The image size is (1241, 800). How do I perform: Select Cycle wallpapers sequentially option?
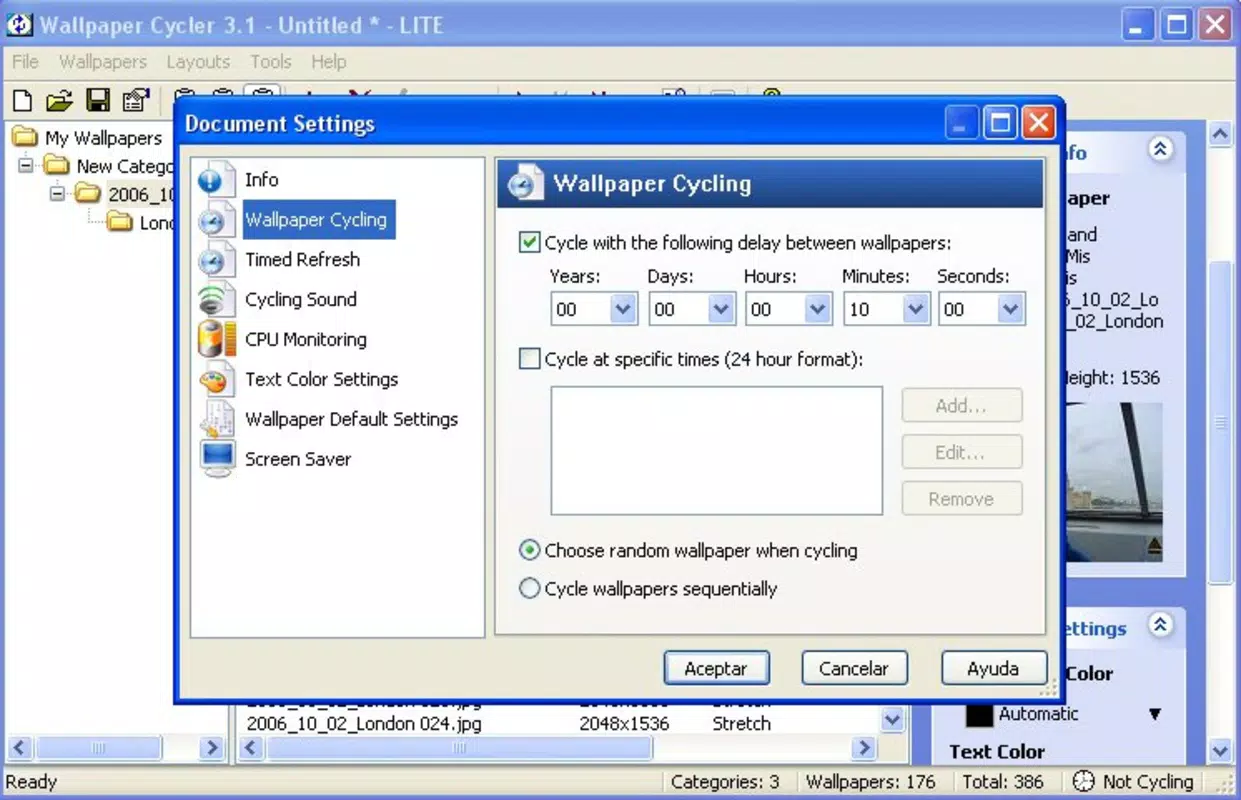pos(530,589)
